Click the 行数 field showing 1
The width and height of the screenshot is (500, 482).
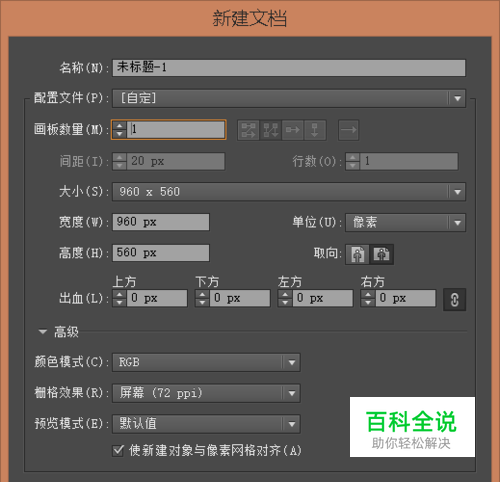pyautogui.click(x=409, y=162)
